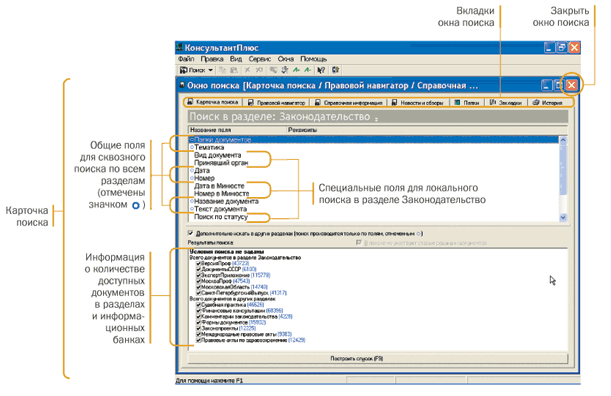The image size is (611, 396).
Task: Switch to the Справочная информация tab
Action: point(349,103)
